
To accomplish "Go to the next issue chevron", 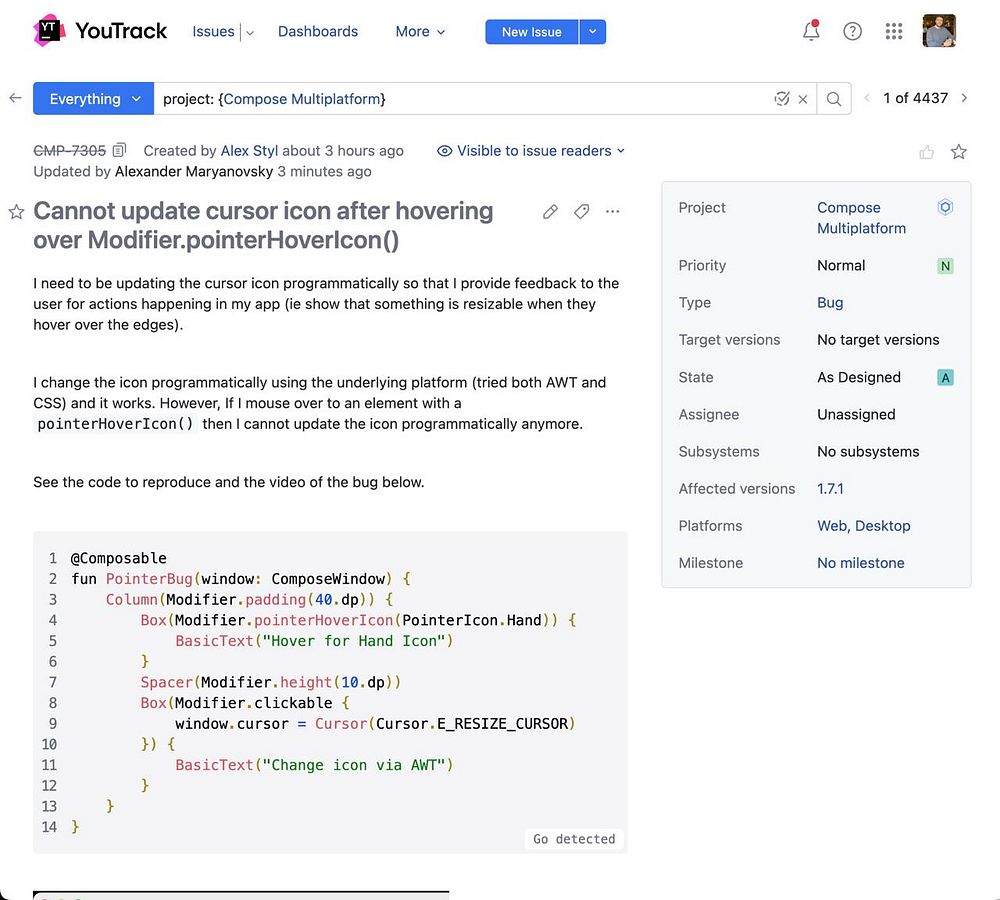I will pos(964,98).
